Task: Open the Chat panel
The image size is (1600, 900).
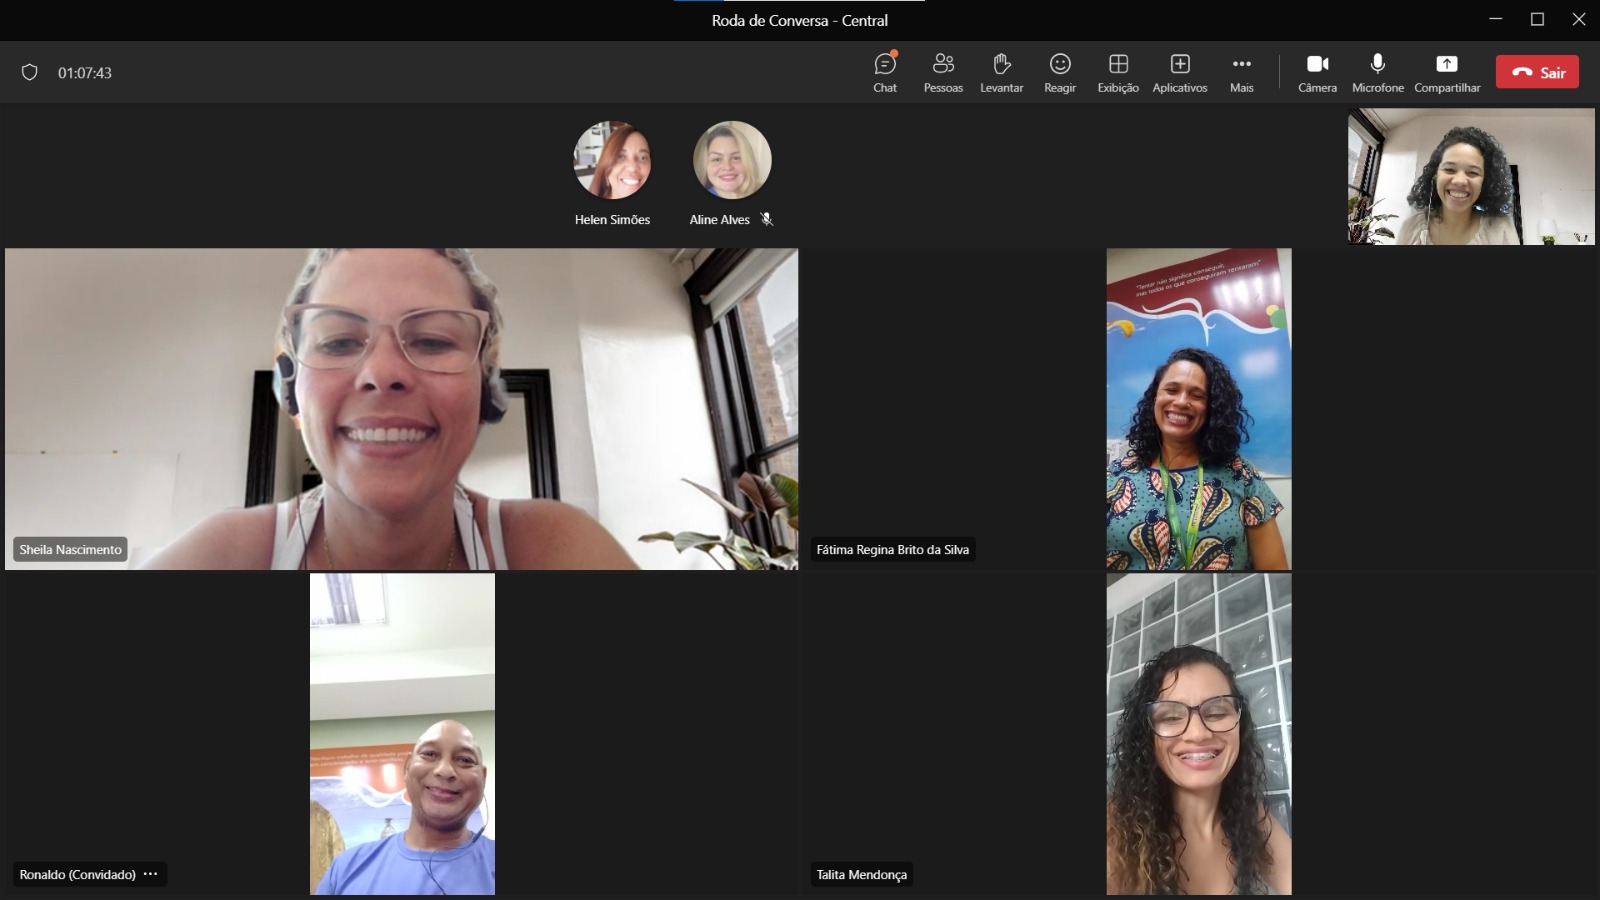Action: [885, 73]
